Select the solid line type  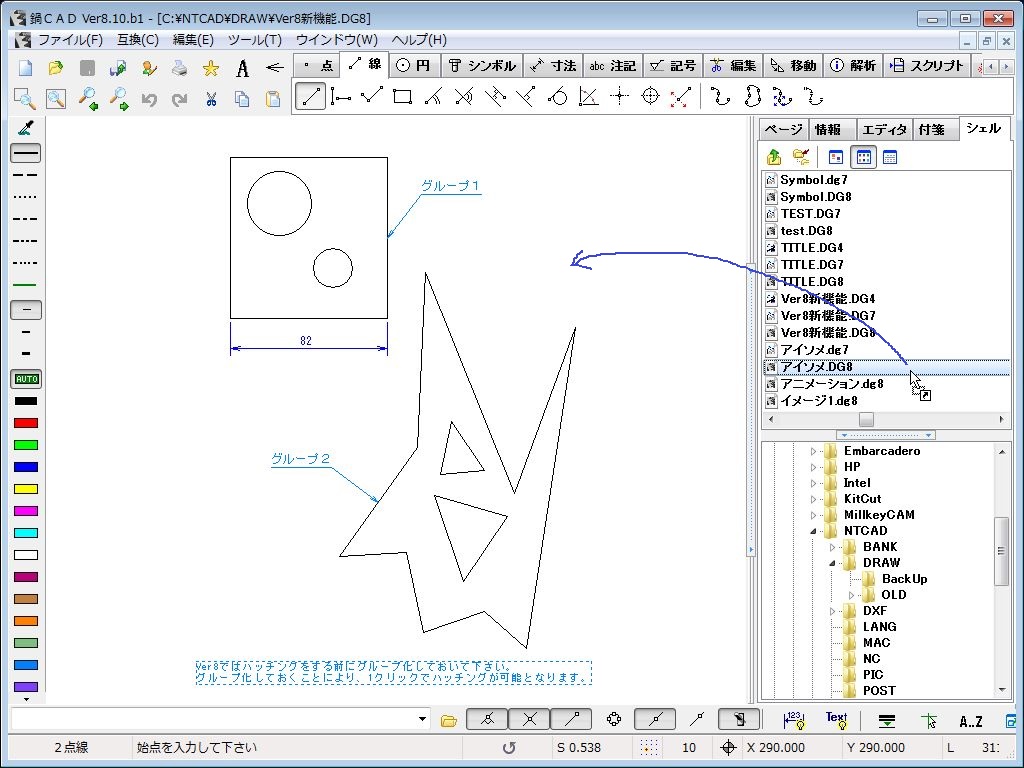[26, 153]
